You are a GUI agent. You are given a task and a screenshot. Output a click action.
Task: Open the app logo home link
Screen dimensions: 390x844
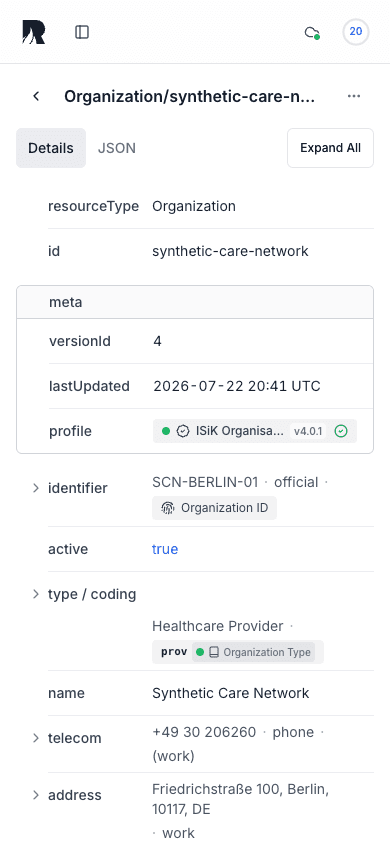[34, 32]
